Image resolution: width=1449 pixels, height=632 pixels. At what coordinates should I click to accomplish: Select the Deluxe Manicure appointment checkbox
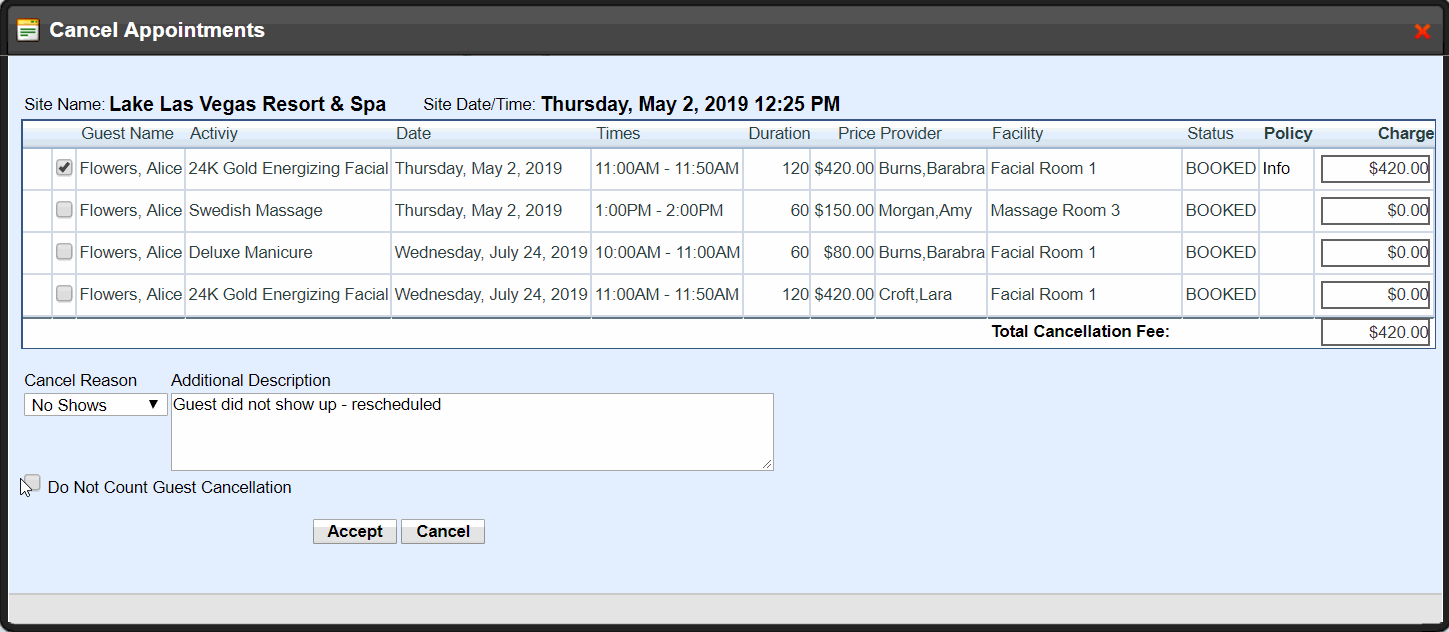click(64, 252)
